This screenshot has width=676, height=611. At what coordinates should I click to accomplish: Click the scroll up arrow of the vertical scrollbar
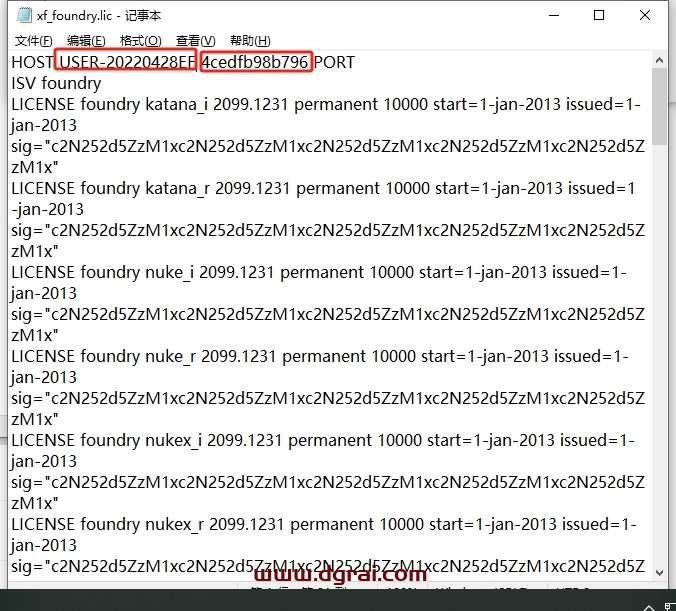[x=660, y=60]
